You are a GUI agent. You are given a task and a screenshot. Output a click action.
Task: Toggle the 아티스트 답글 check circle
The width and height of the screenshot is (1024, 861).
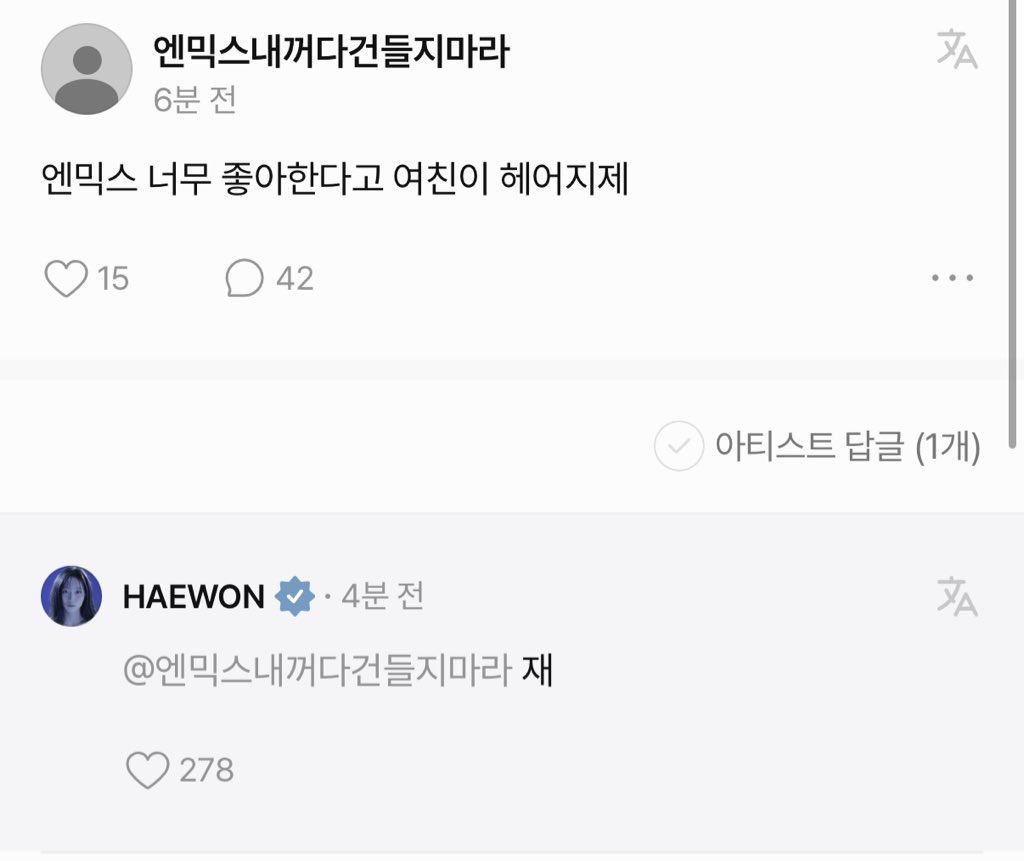tap(679, 446)
